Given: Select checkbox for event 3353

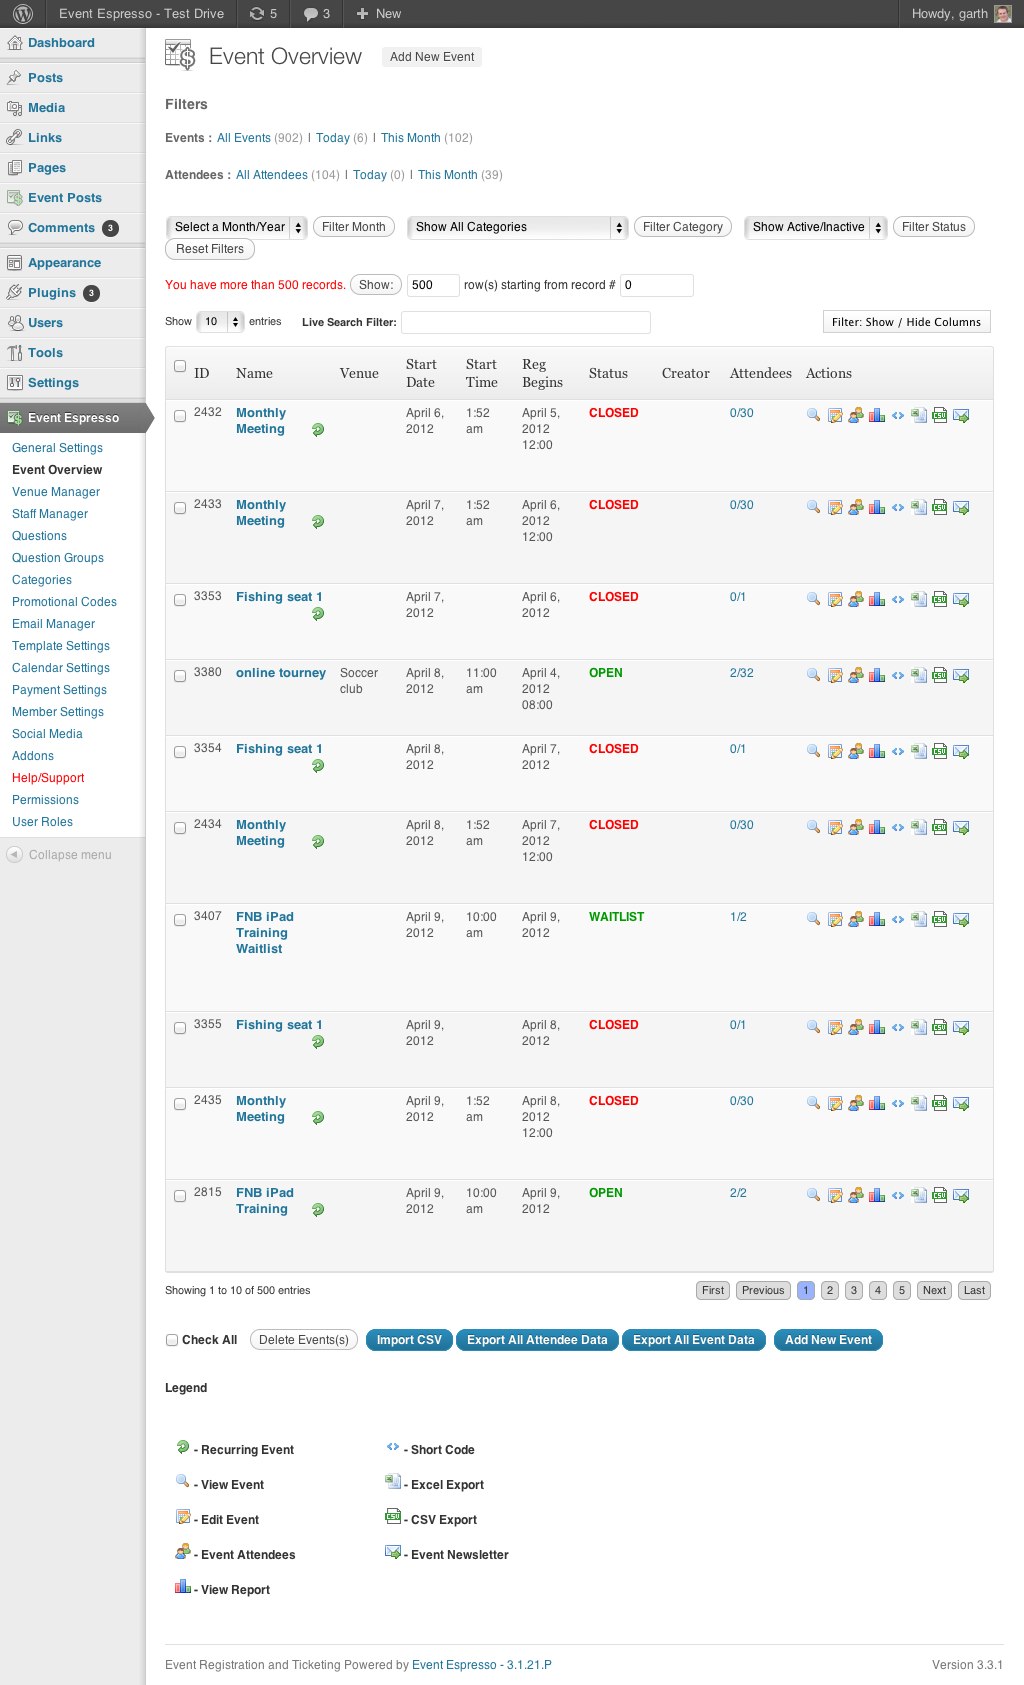Looking at the screenshot, I should pos(180,600).
